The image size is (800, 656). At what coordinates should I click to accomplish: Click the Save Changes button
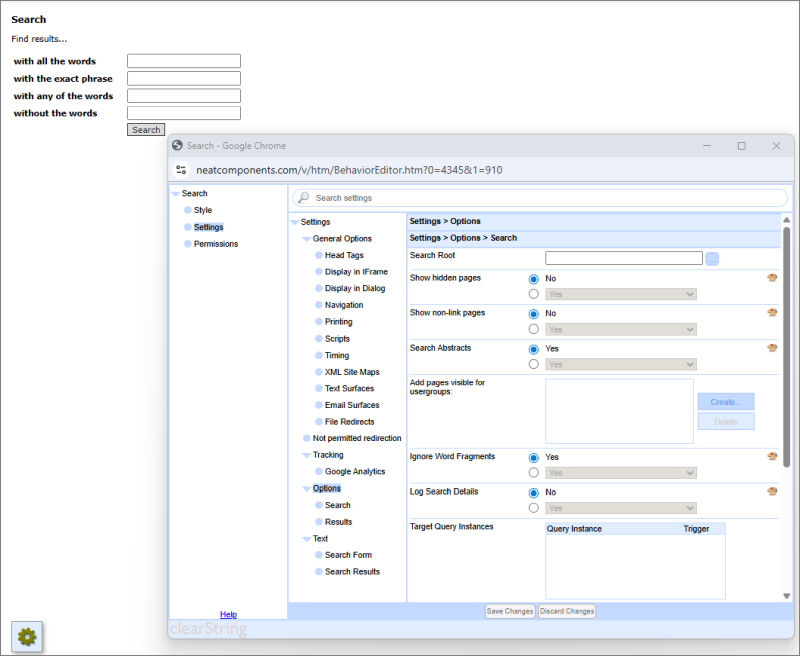pyautogui.click(x=509, y=611)
